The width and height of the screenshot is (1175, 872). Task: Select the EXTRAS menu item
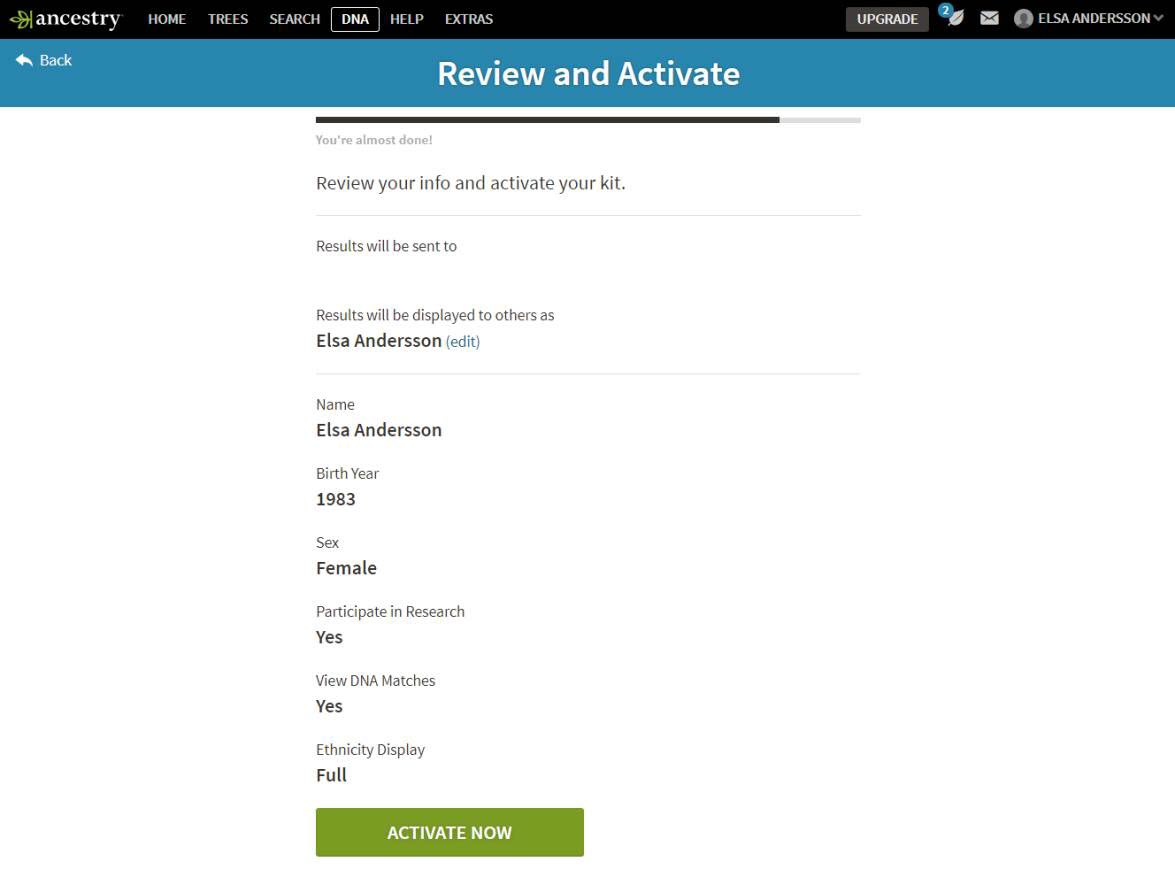click(468, 18)
